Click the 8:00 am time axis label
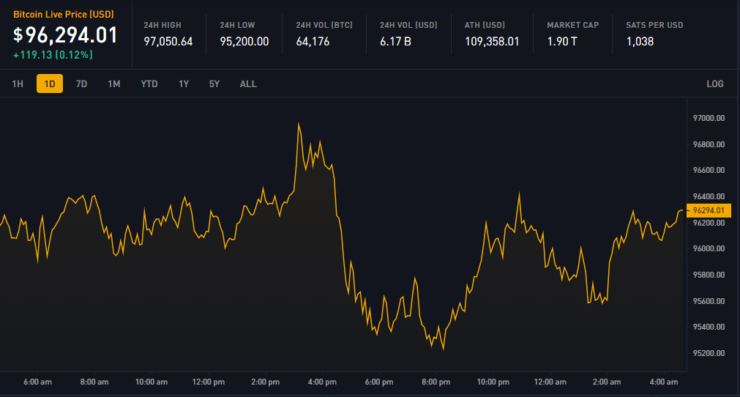The width and height of the screenshot is (740, 397). point(94,382)
